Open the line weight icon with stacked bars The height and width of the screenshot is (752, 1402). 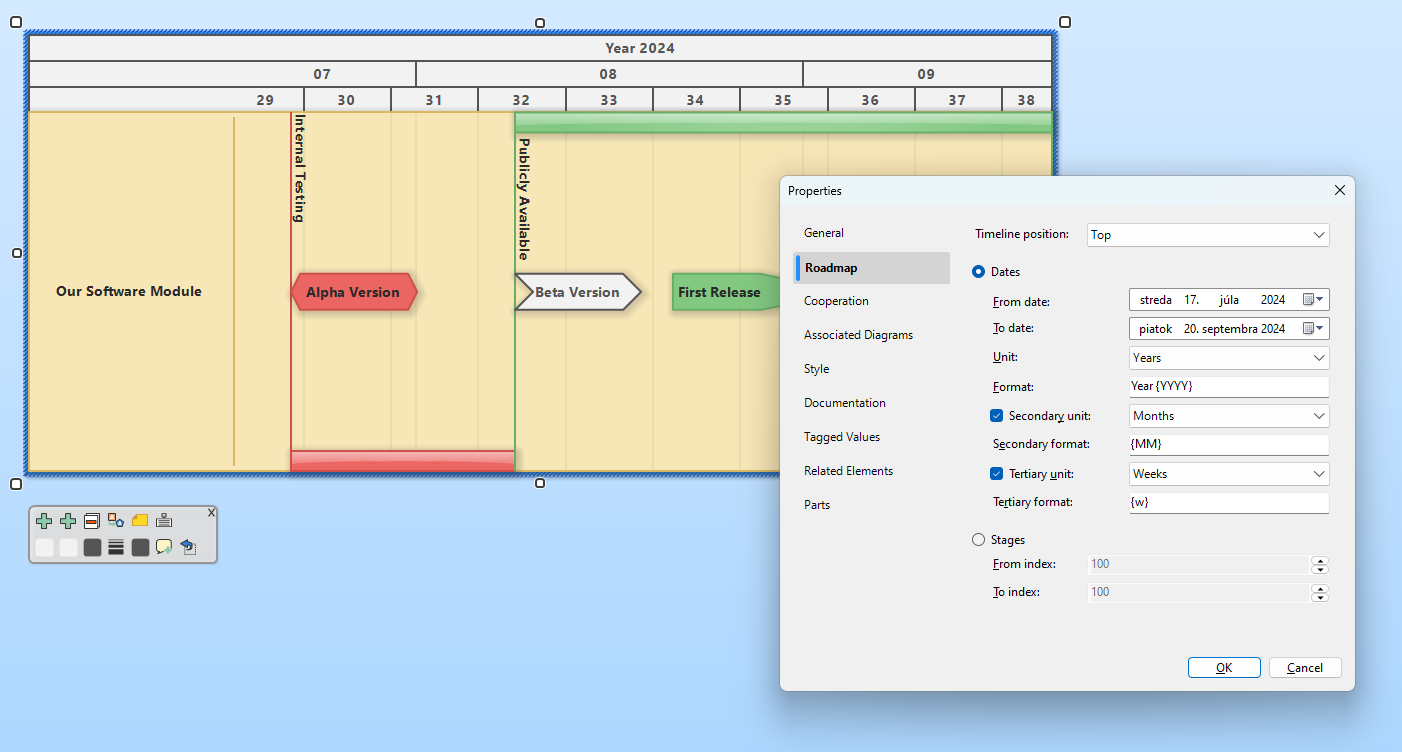click(x=116, y=547)
